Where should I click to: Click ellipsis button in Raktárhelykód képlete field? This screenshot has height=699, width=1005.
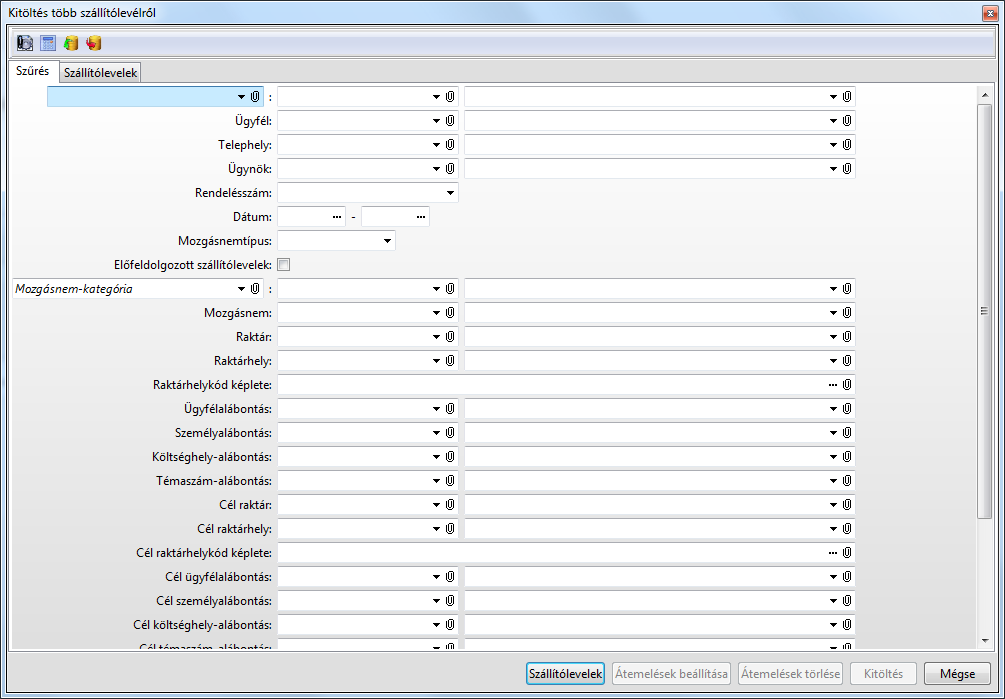[x=832, y=384]
